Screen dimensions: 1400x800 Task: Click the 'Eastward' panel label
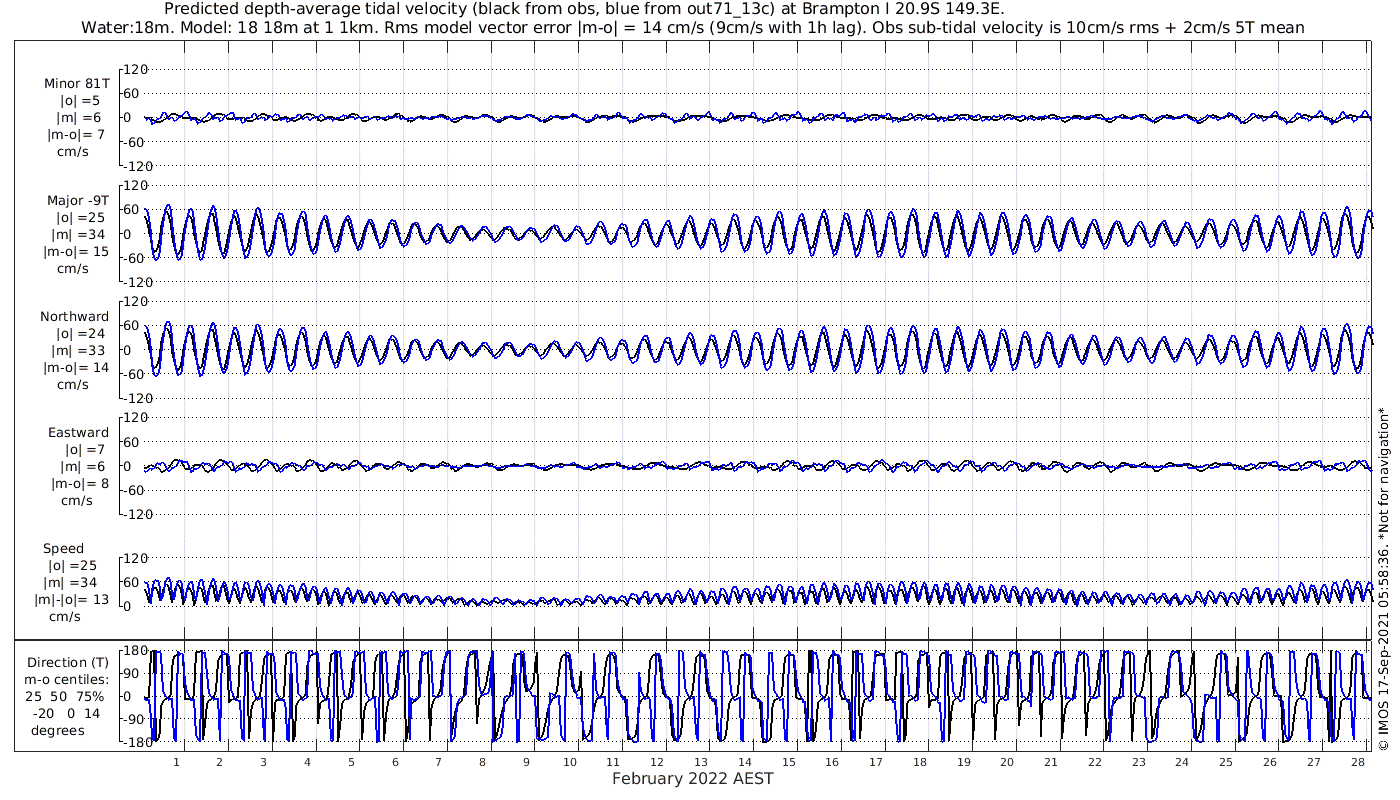(78, 433)
